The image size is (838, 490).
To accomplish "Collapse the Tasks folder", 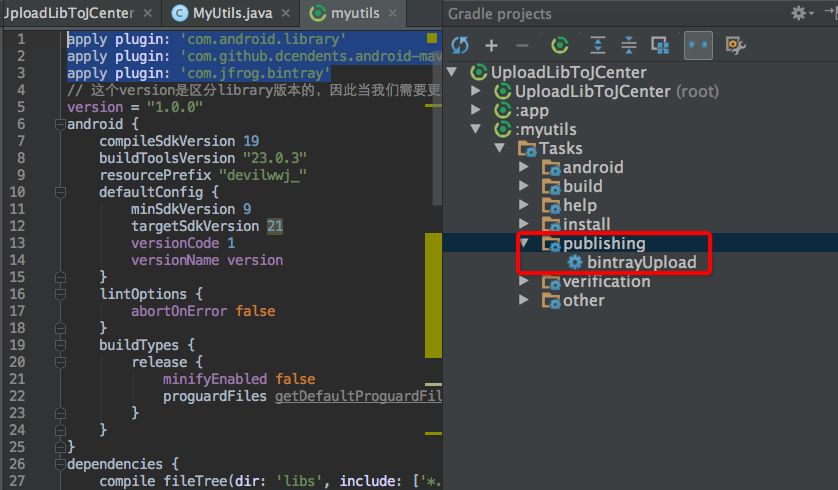I will click(500, 148).
